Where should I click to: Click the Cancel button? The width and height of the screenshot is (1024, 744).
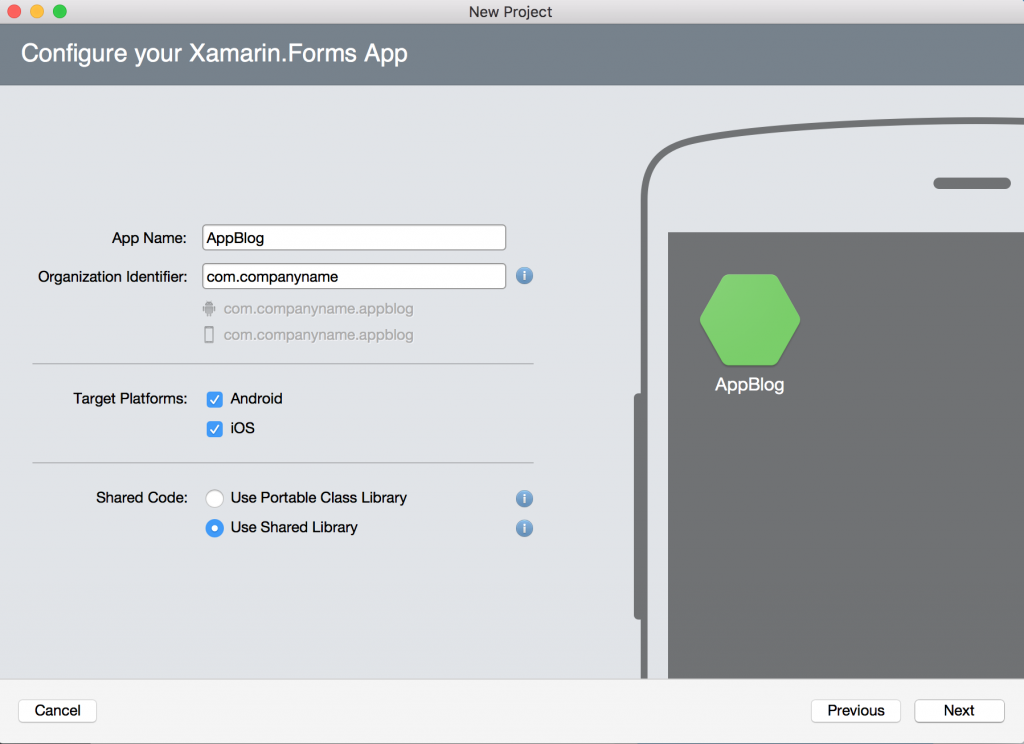tap(57, 711)
